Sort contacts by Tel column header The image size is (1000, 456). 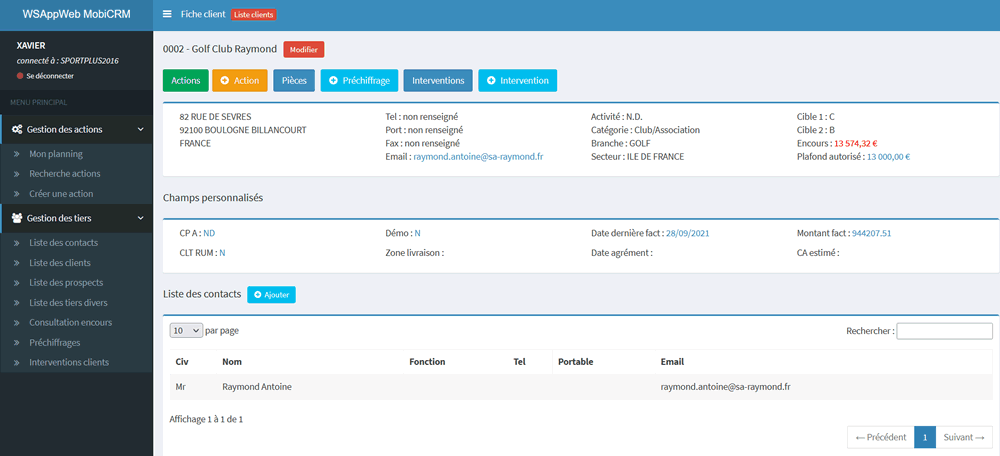pyautogui.click(x=530, y=362)
